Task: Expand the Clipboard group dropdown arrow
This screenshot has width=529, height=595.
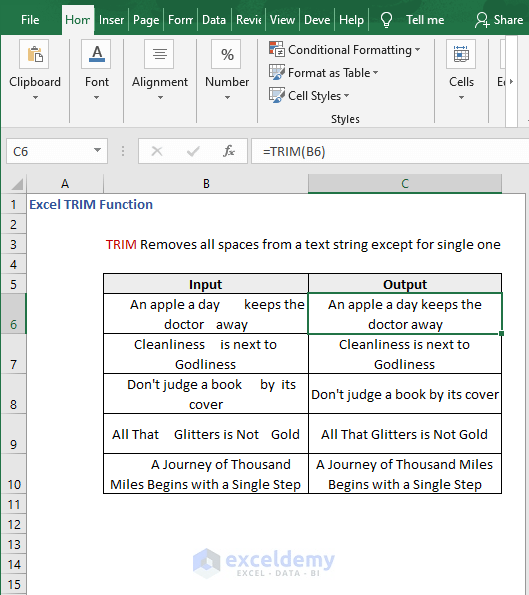Action: click(35, 98)
